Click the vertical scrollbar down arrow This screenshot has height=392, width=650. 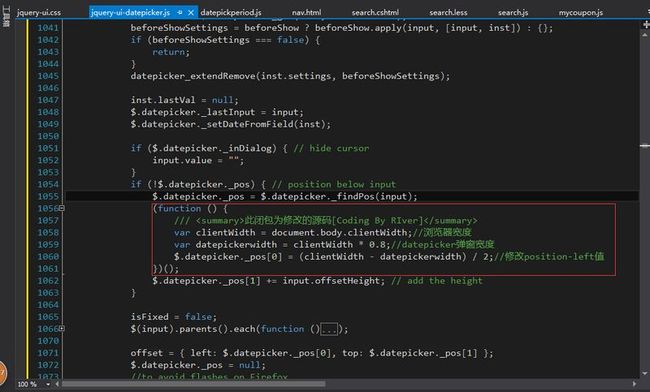pos(645,374)
